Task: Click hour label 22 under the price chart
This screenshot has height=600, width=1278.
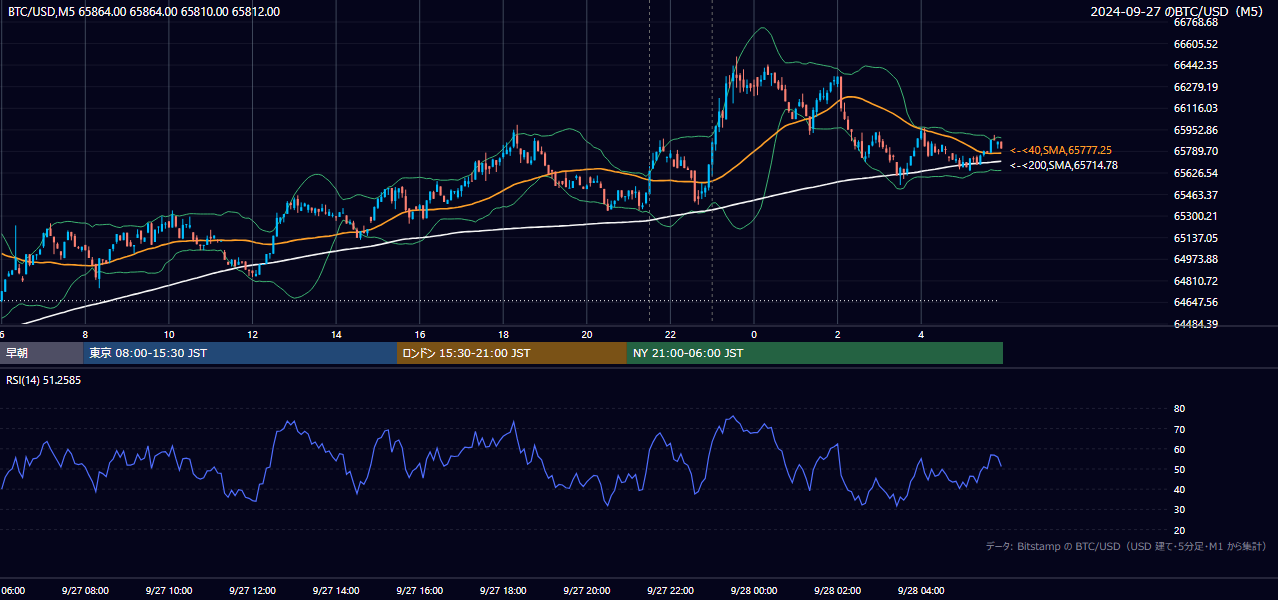Action: click(670, 334)
